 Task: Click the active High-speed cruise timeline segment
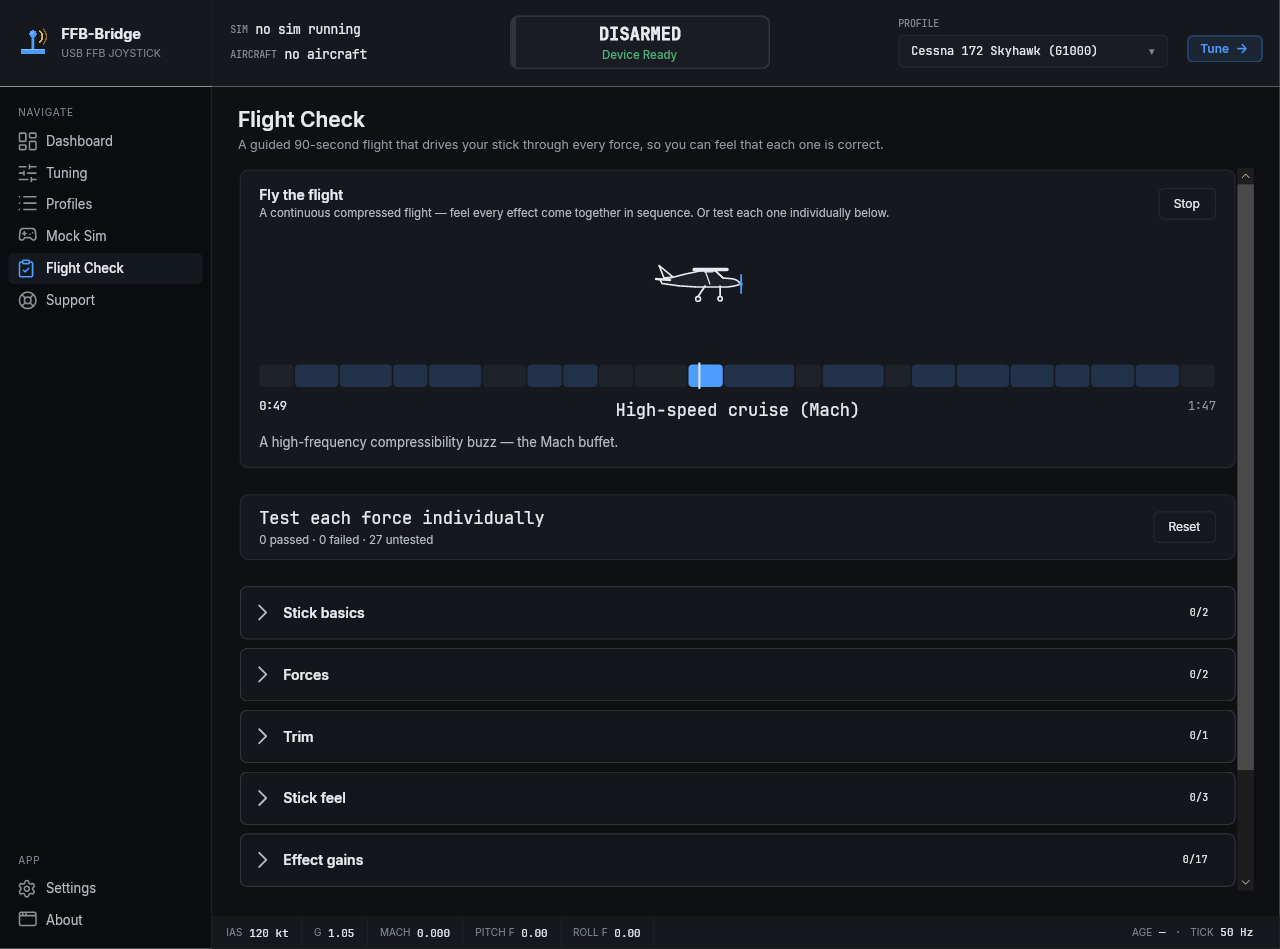coord(706,376)
